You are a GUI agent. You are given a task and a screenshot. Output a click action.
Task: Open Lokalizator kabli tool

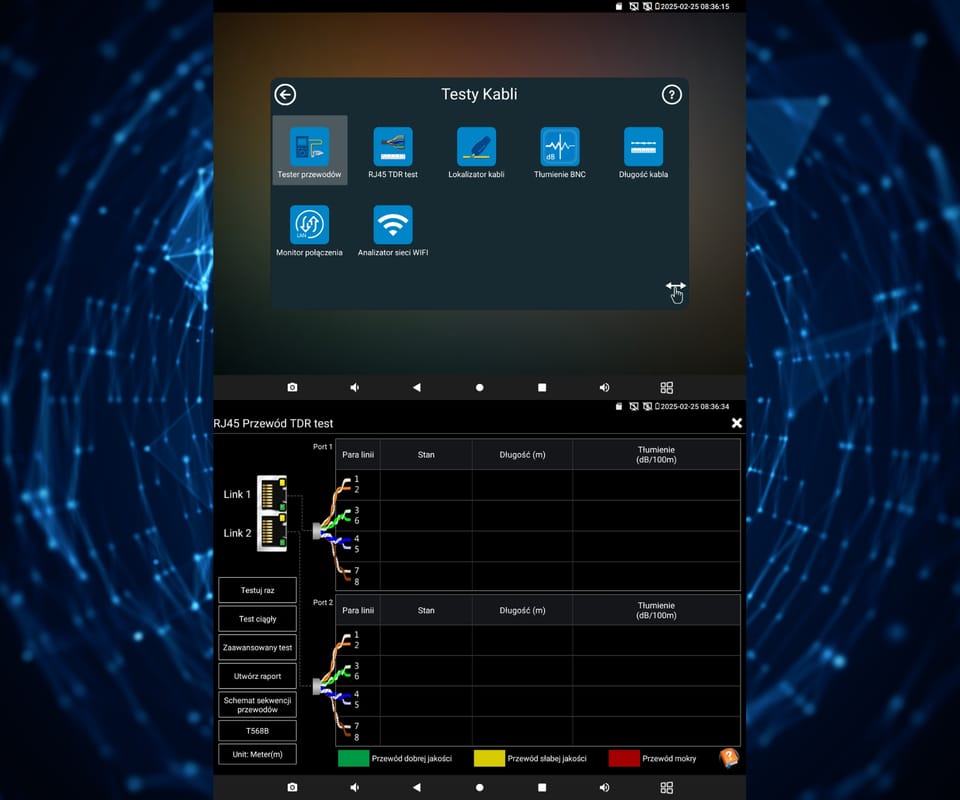[476, 147]
